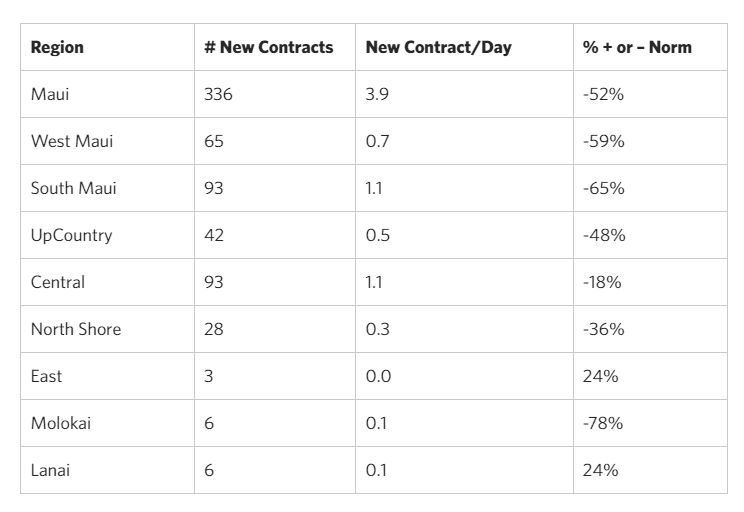Select the North Shore row label
The image size is (744, 512).
point(75,329)
